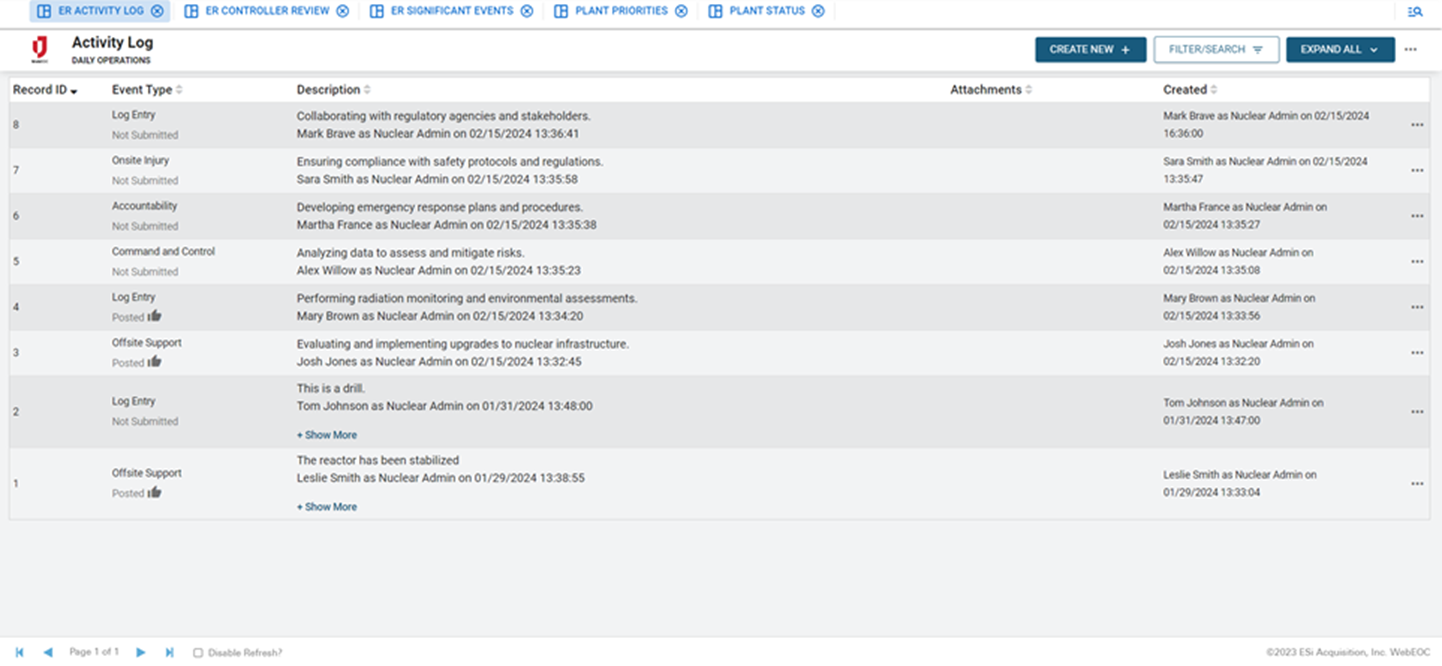The height and width of the screenshot is (666, 1442).
Task: Enable the Disable Refresh checkbox
Action: pyautogui.click(x=198, y=653)
